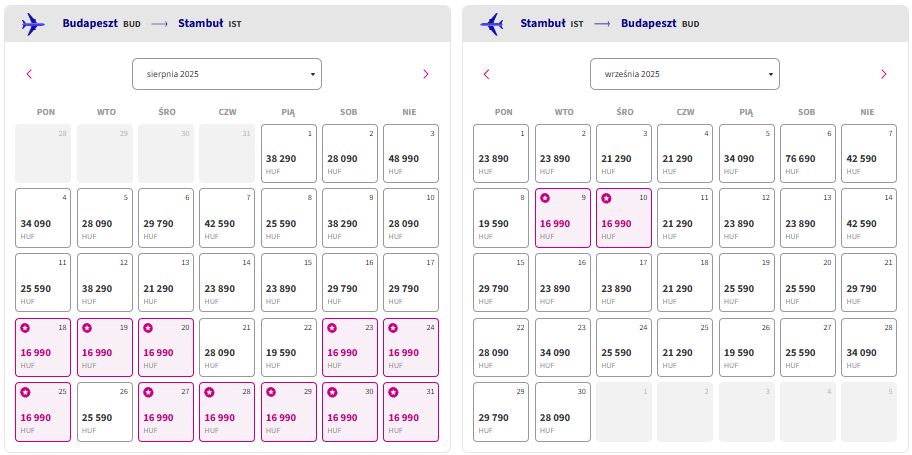Open the września 2025 month dropdown

click(685, 74)
